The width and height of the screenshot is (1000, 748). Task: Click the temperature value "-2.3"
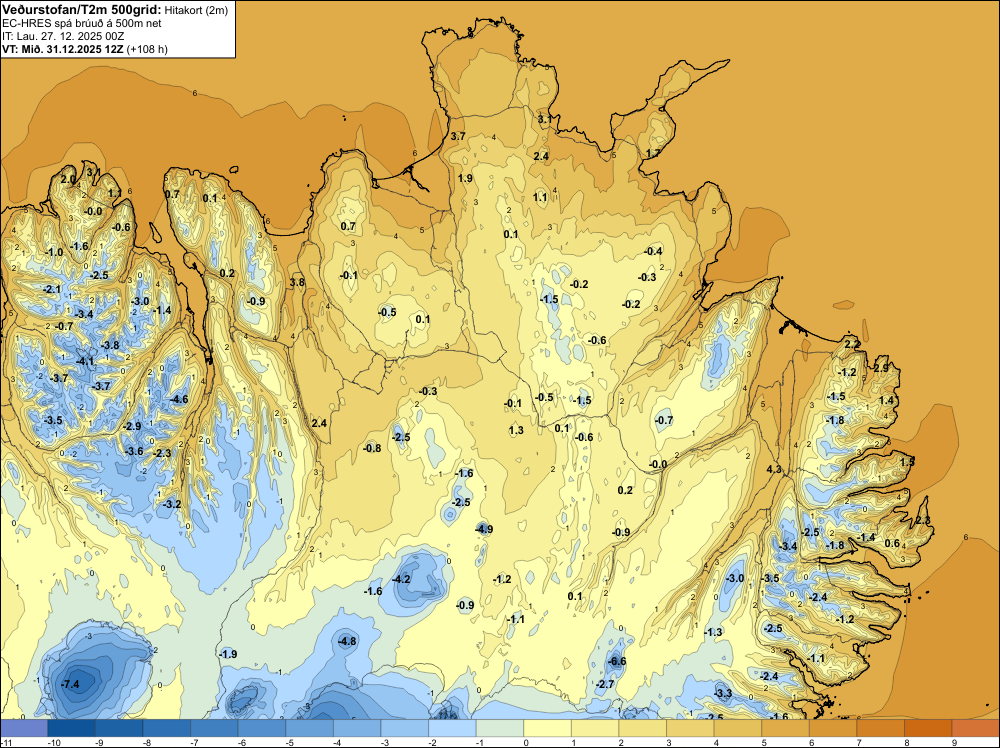[163, 453]
